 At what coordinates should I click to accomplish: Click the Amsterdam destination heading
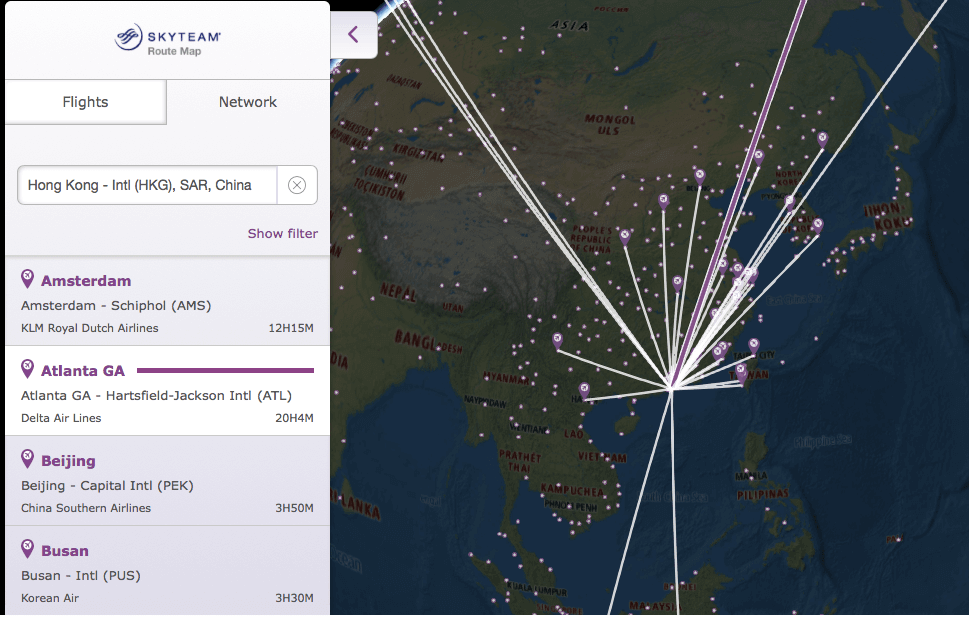86,281
